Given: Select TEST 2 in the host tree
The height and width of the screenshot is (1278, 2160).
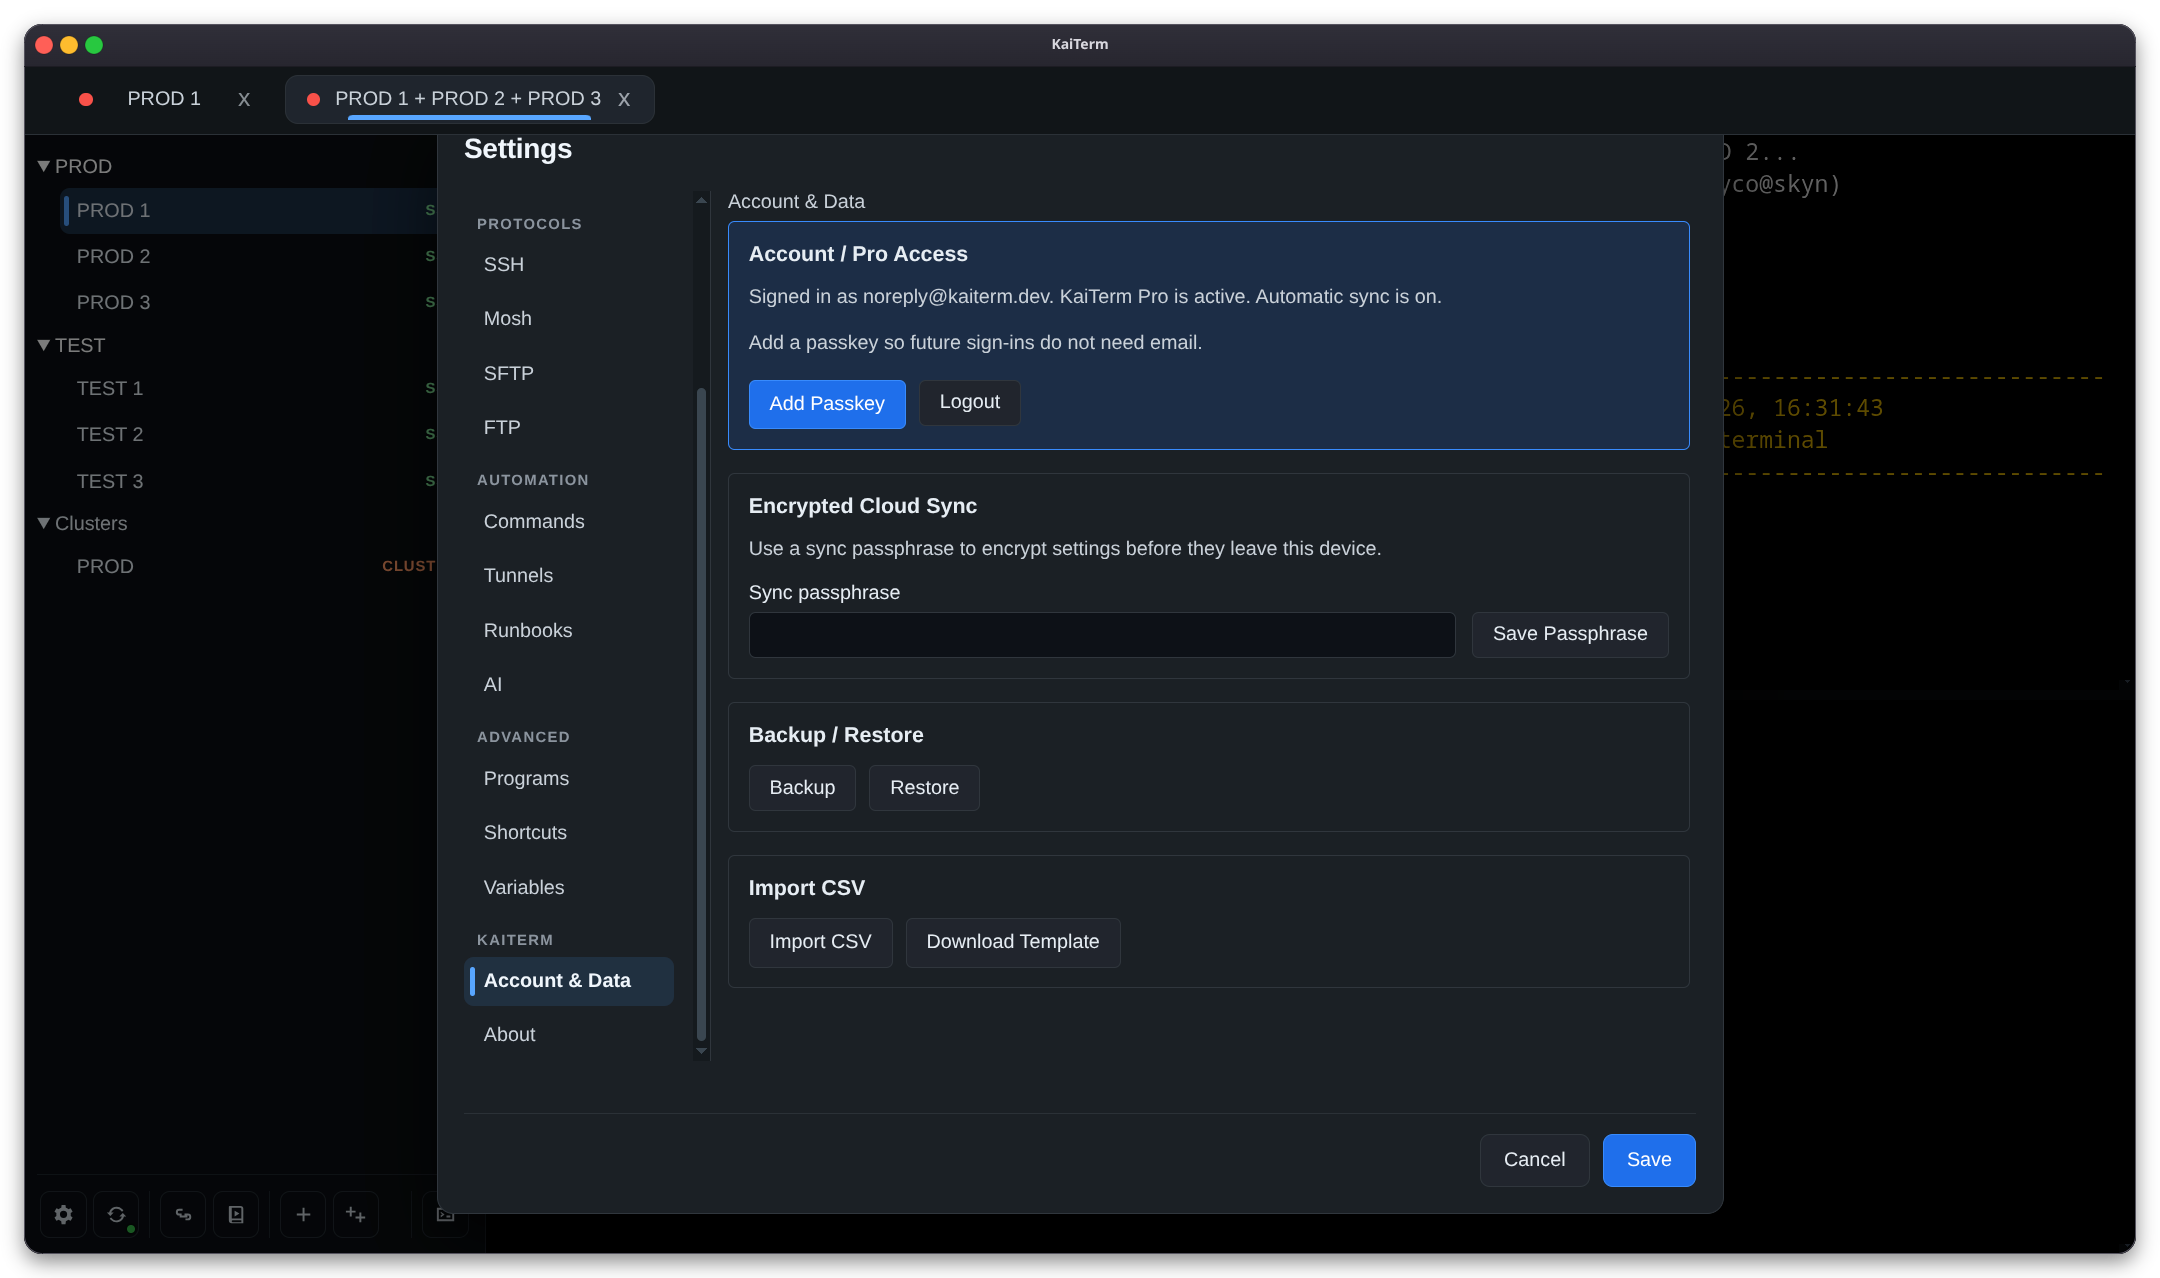Looking at the screenshot, I should [248, 434].
